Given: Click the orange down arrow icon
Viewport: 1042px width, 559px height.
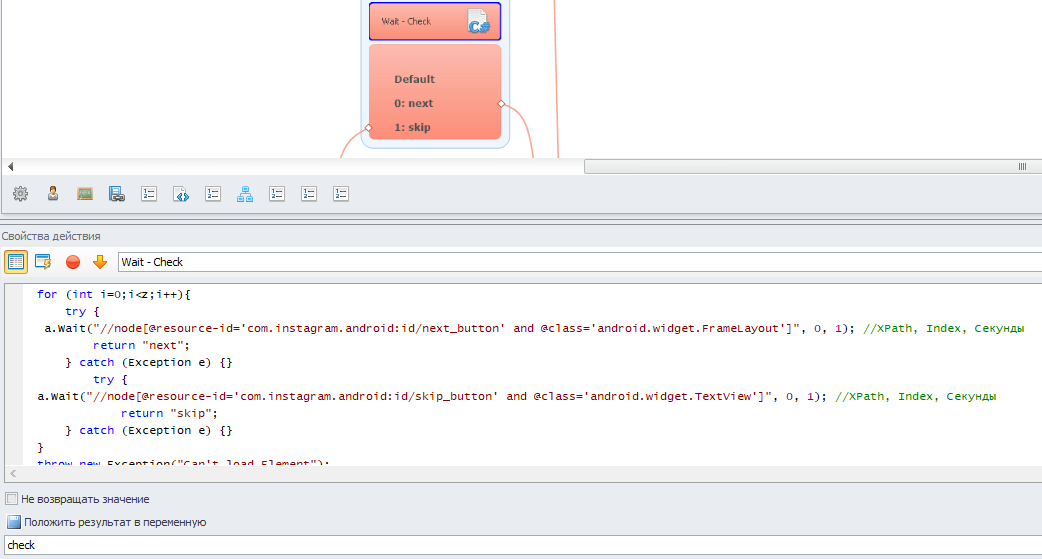Looking at the screenshot, I should [100, 262].
